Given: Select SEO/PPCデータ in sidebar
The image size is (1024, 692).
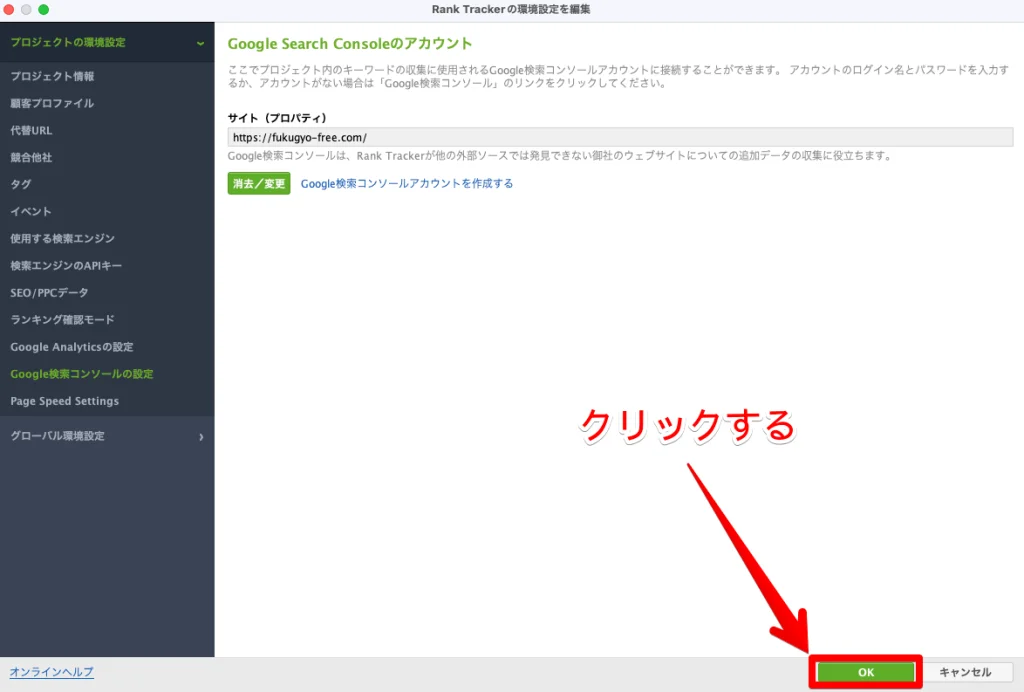Looking at the screenshot, I should 49,293.
